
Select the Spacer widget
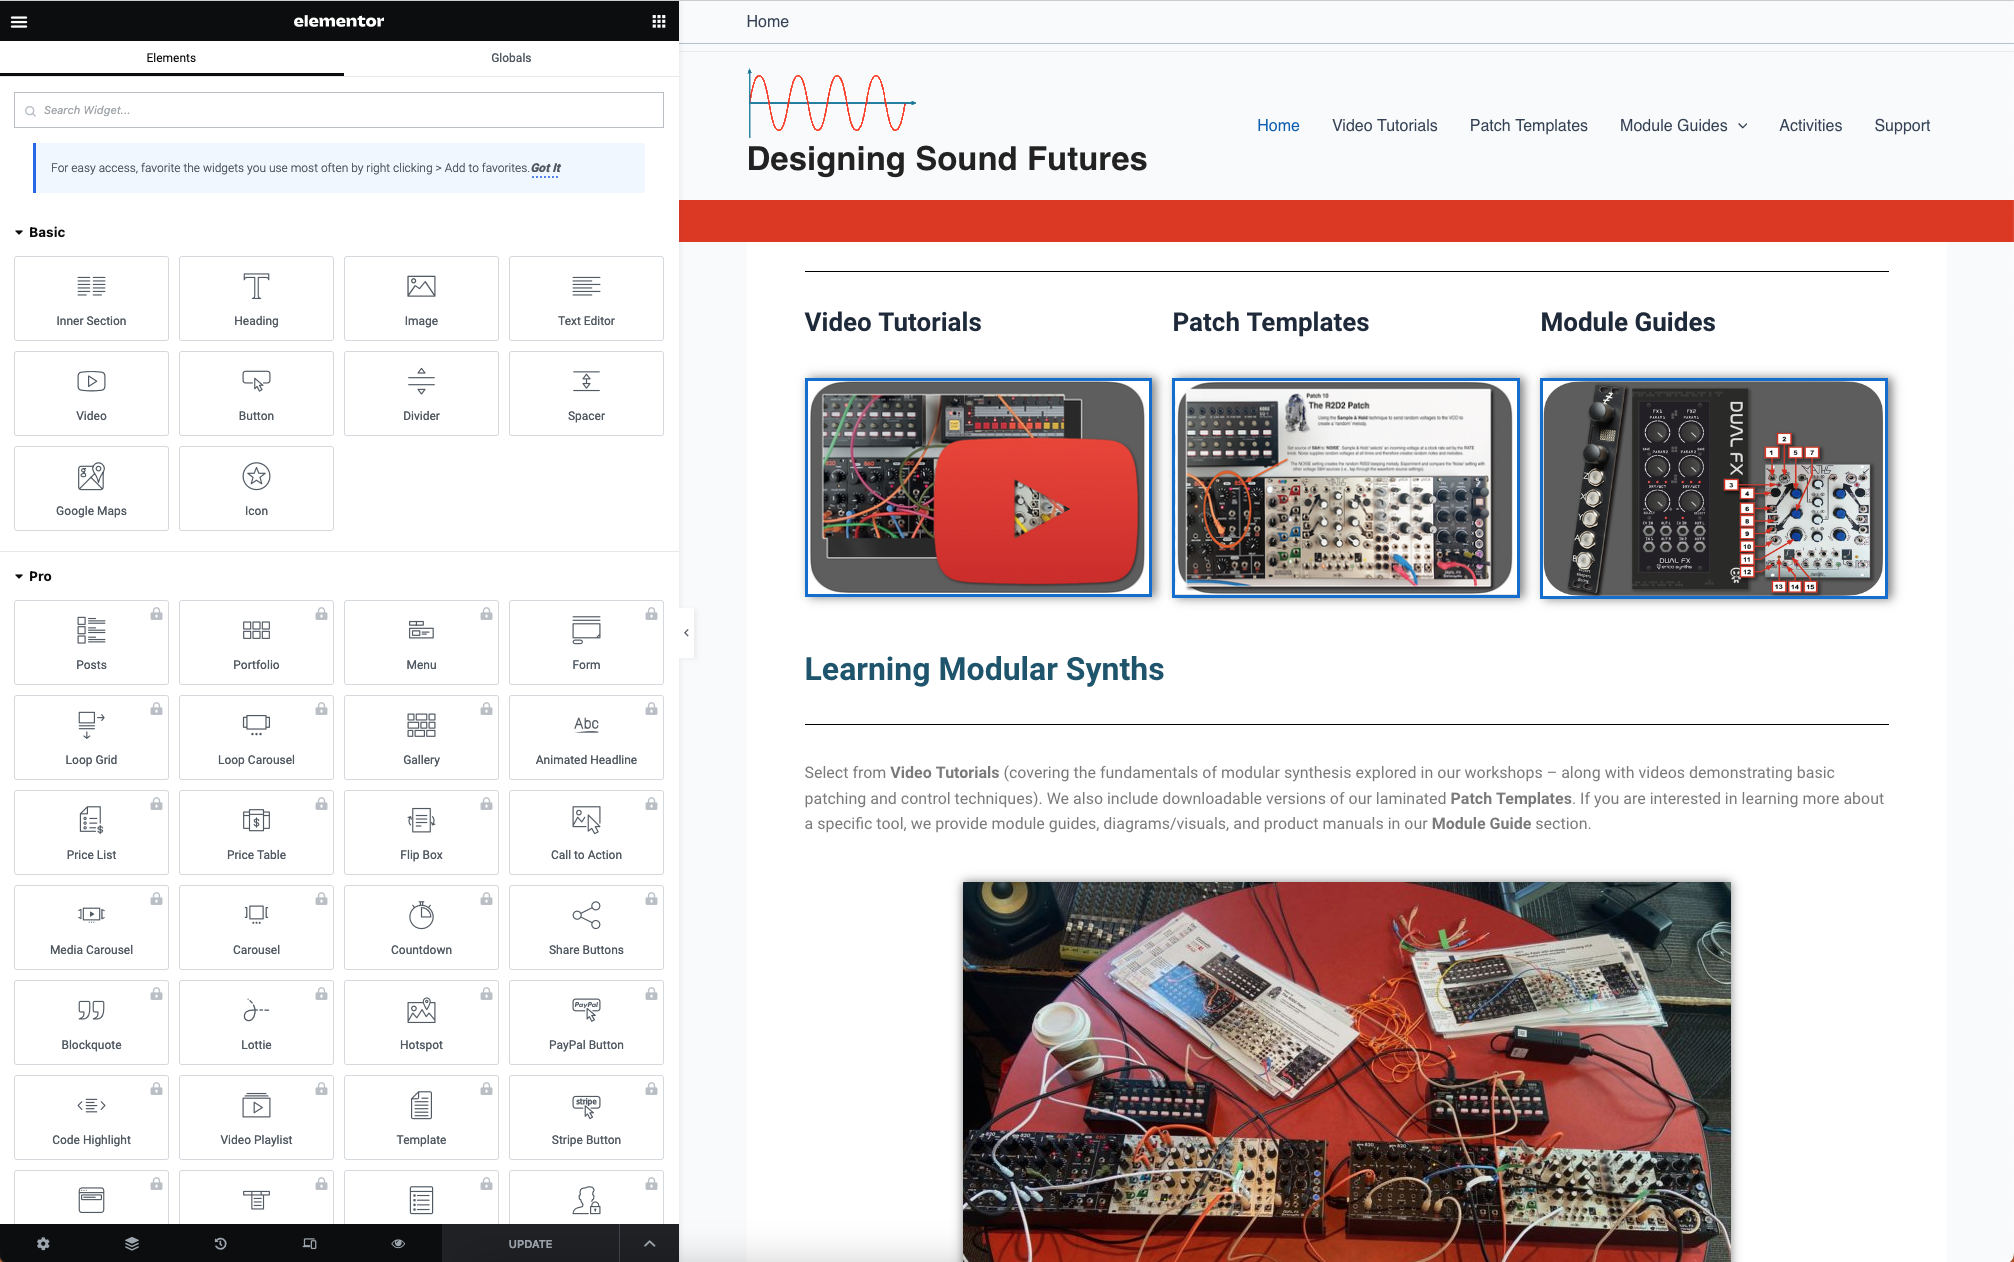pos(586,393)
